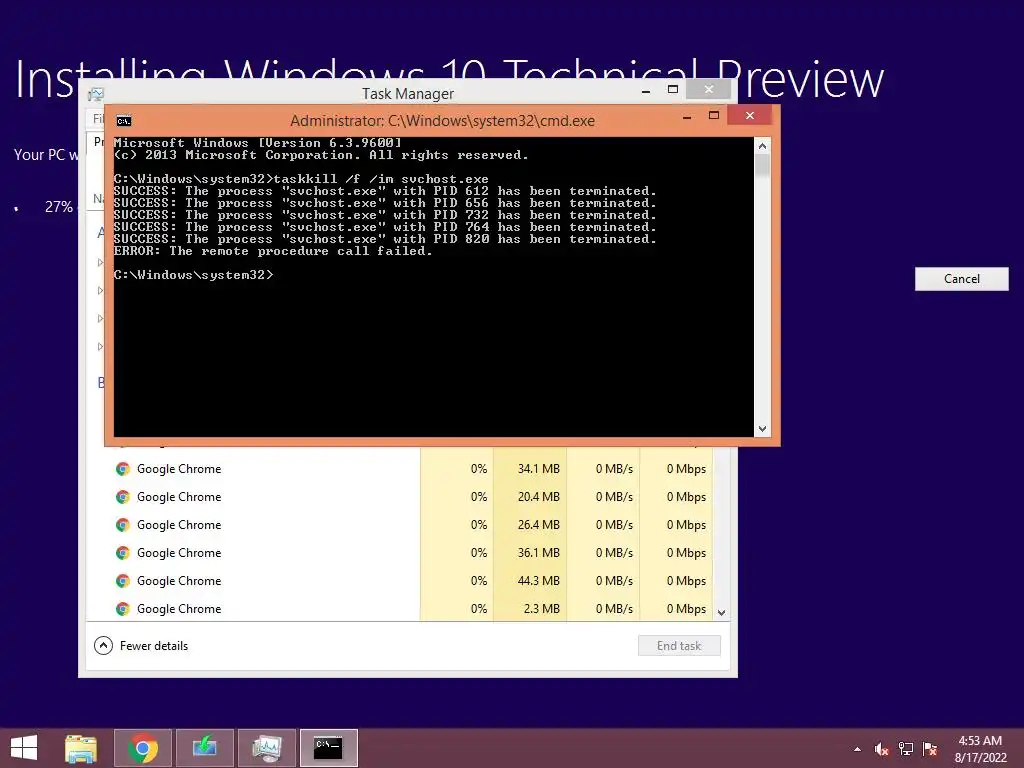1024x768 pixels.
Task: Click Chrome icon of the 34.1 MB row
Action: [123, 469]
